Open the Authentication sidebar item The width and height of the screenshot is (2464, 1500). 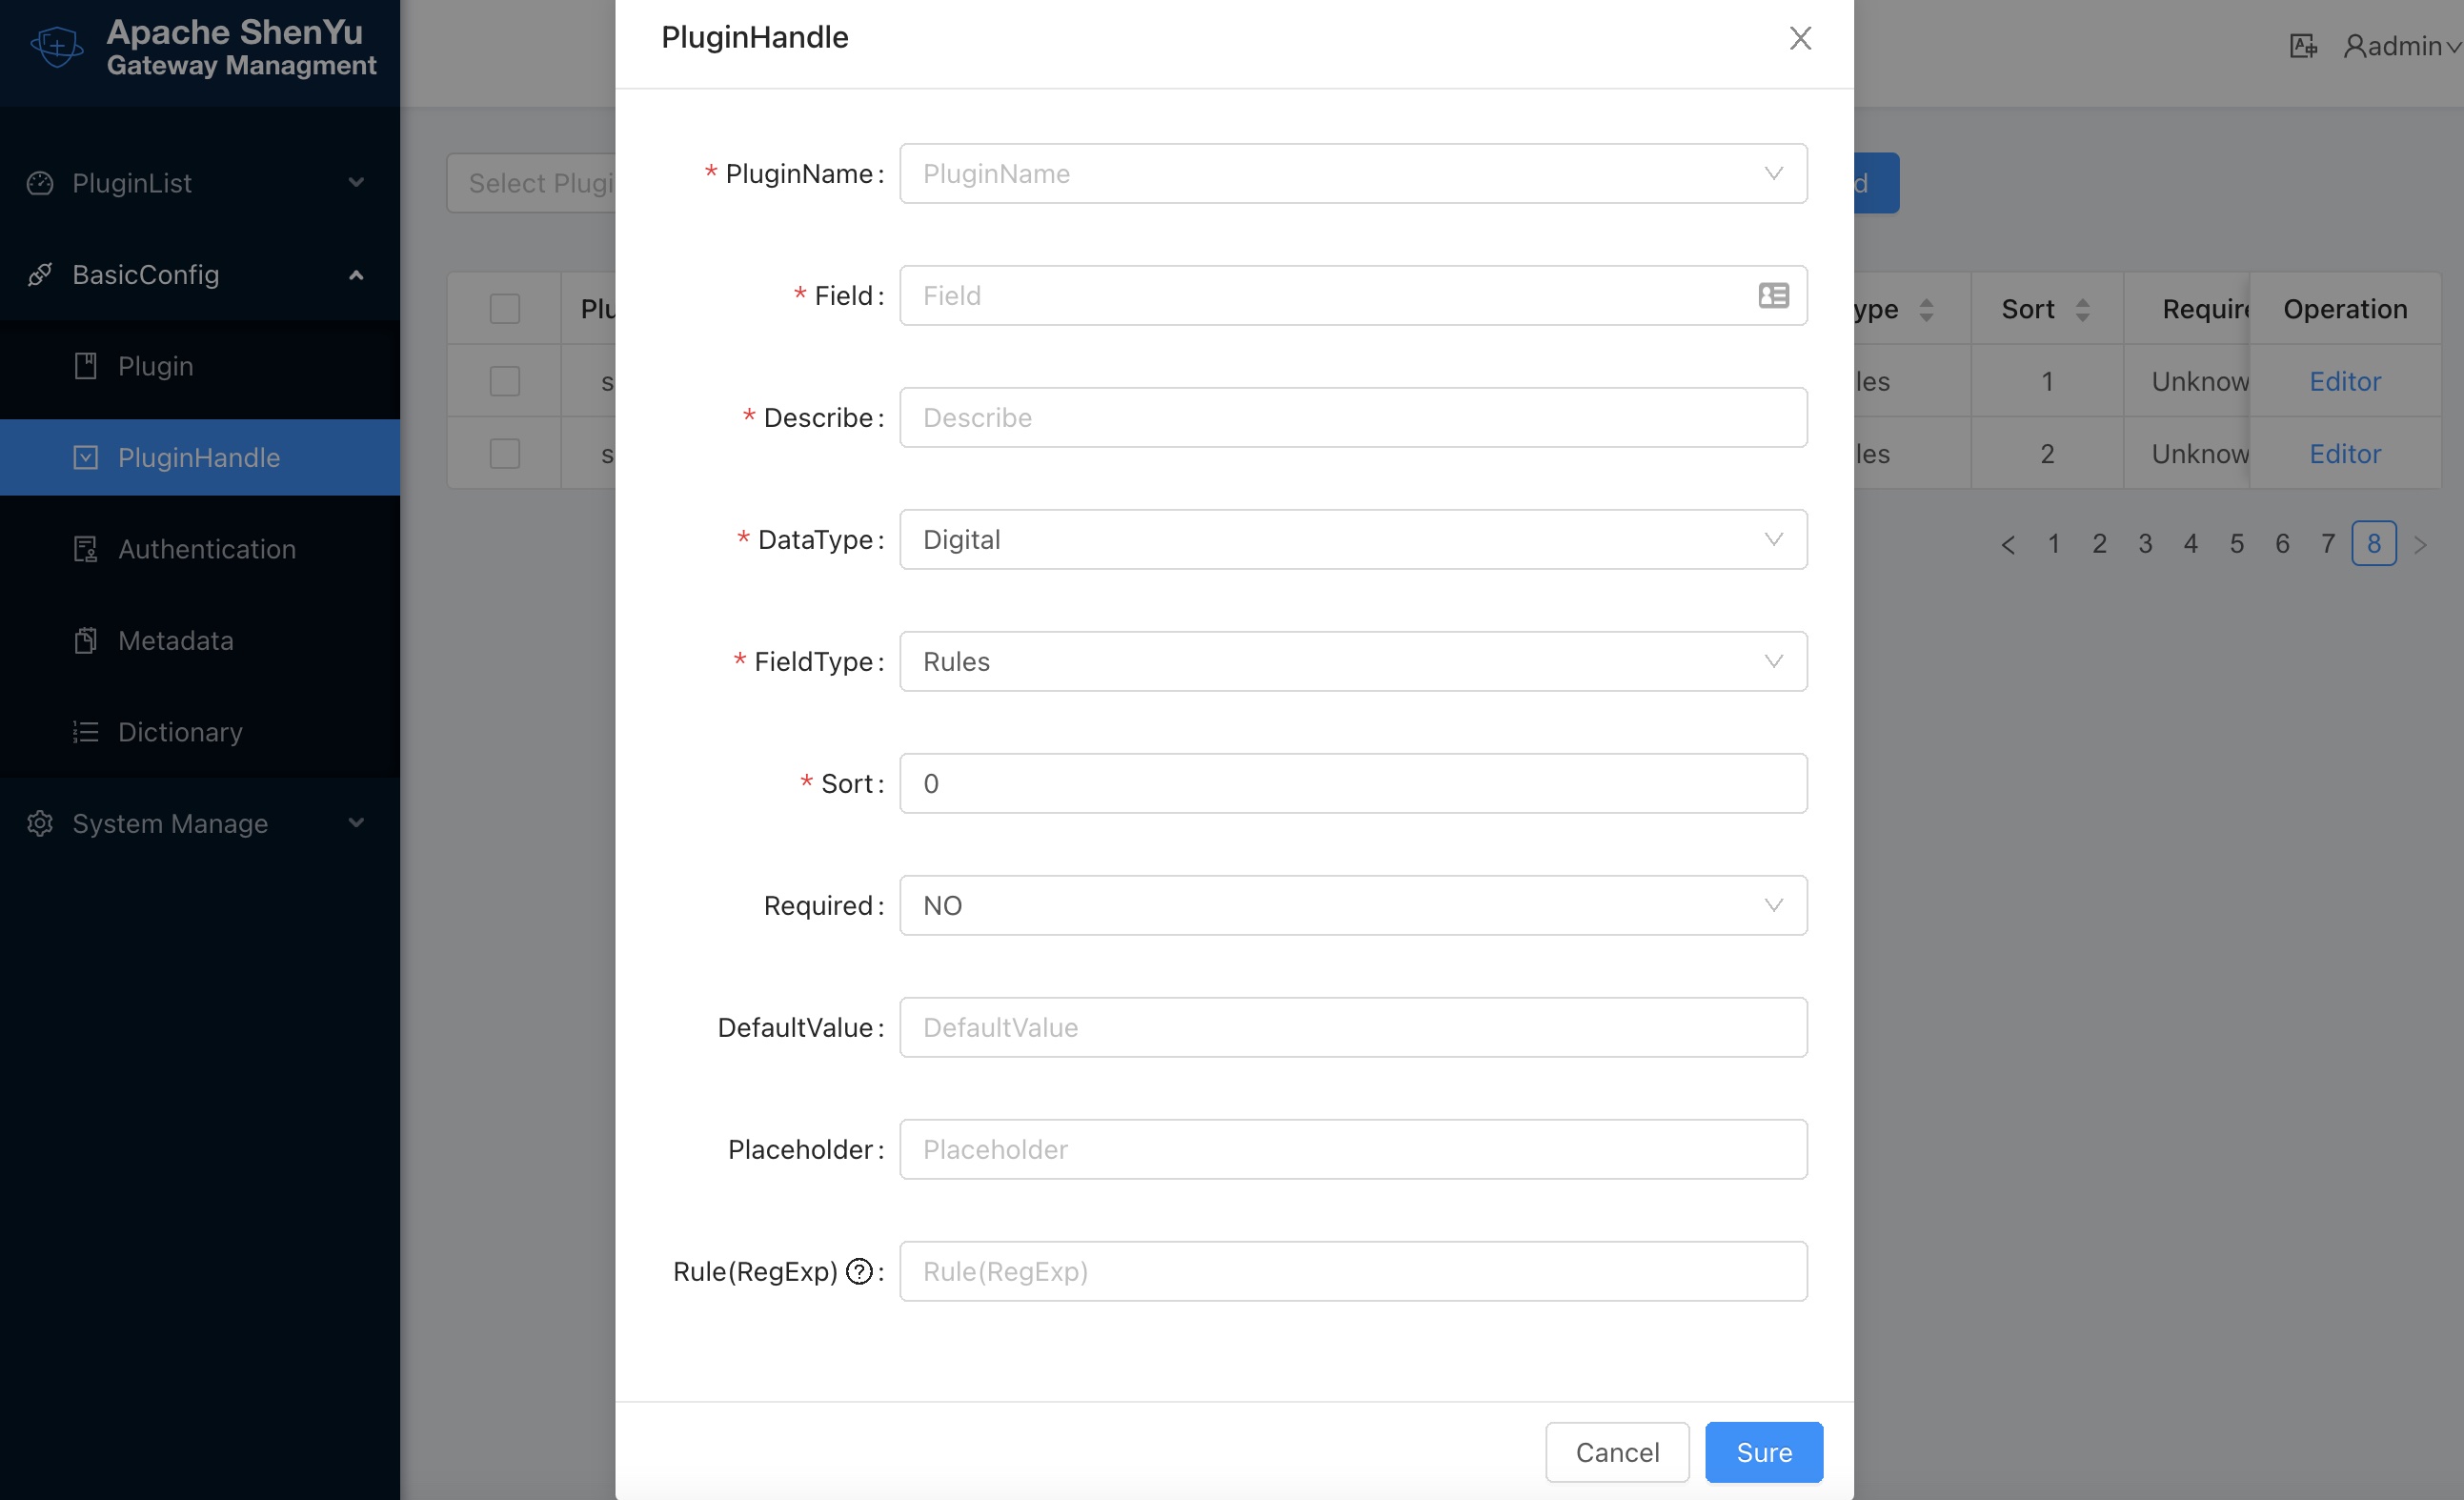(x=206, y=549)
